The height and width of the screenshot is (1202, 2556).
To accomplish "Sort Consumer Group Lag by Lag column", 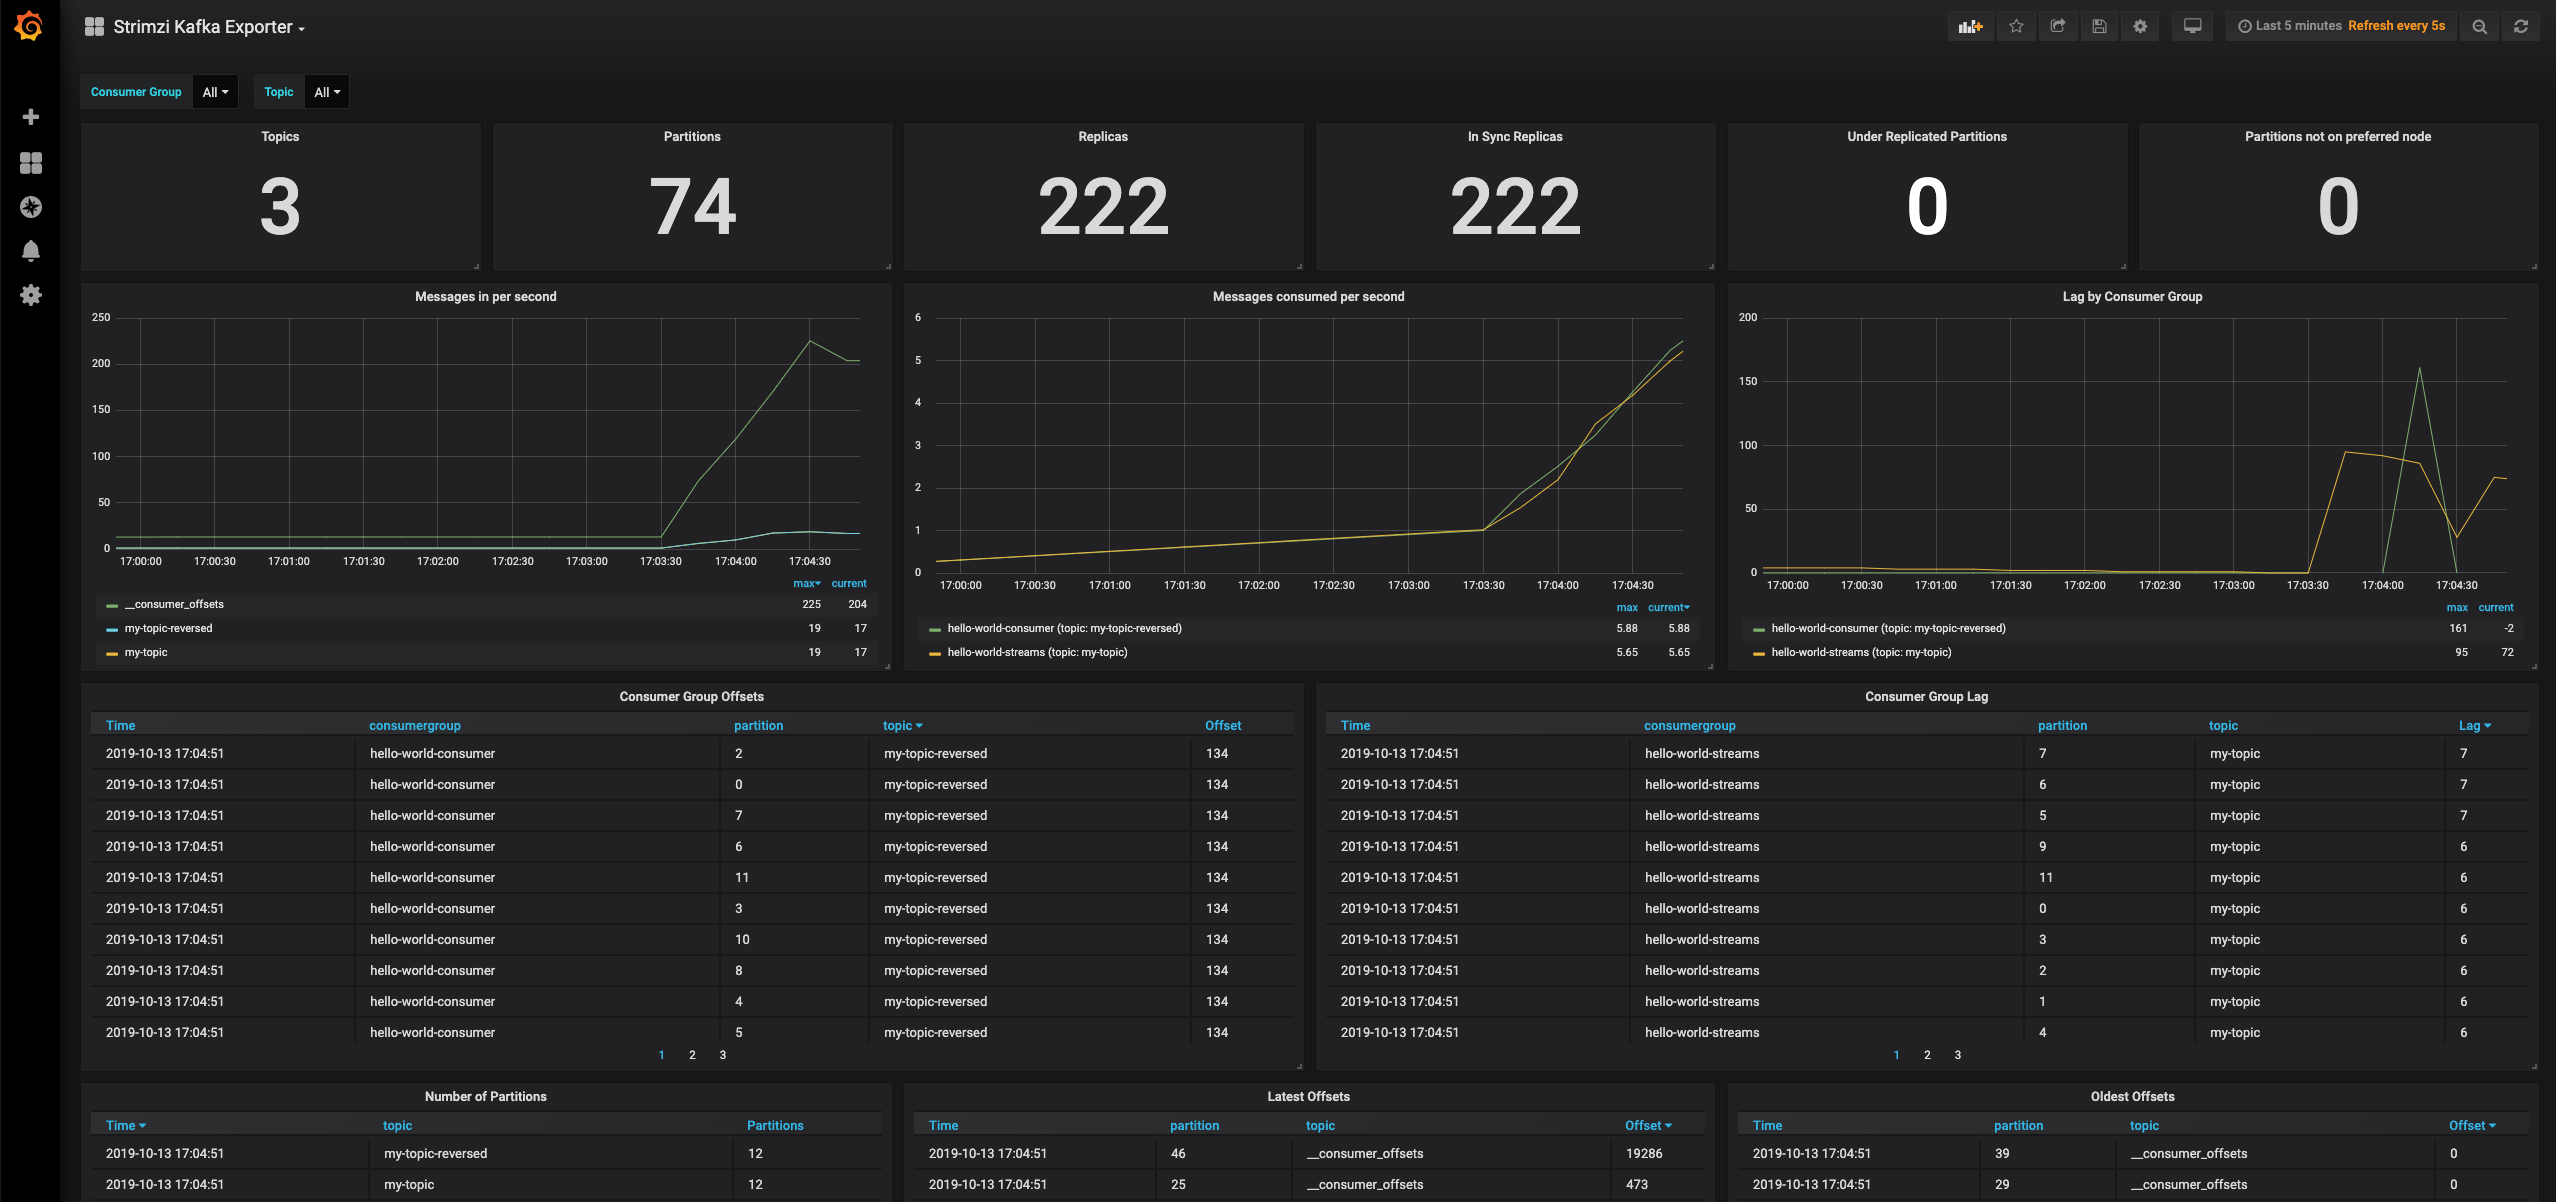I will [x=2474, y=725].
